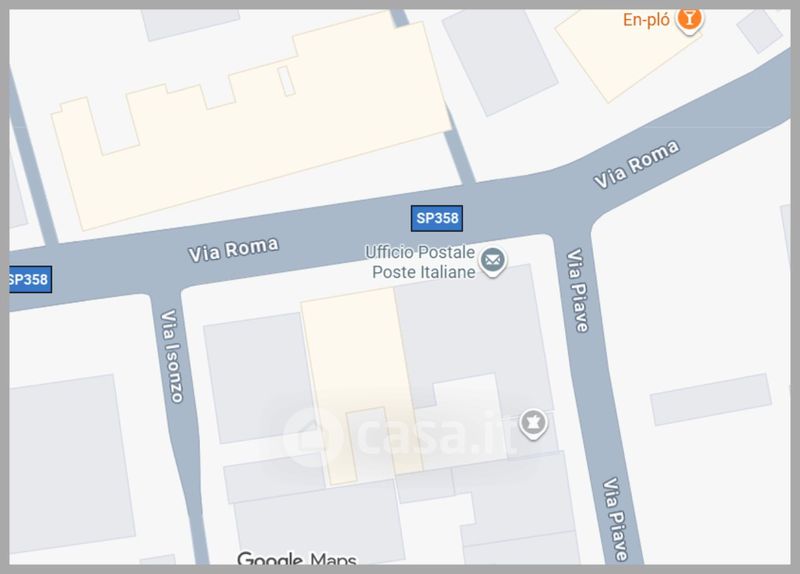The height and width of the screenshot is (574, 800).
Task: Select the cream building beside the post office
Action: 360,385
